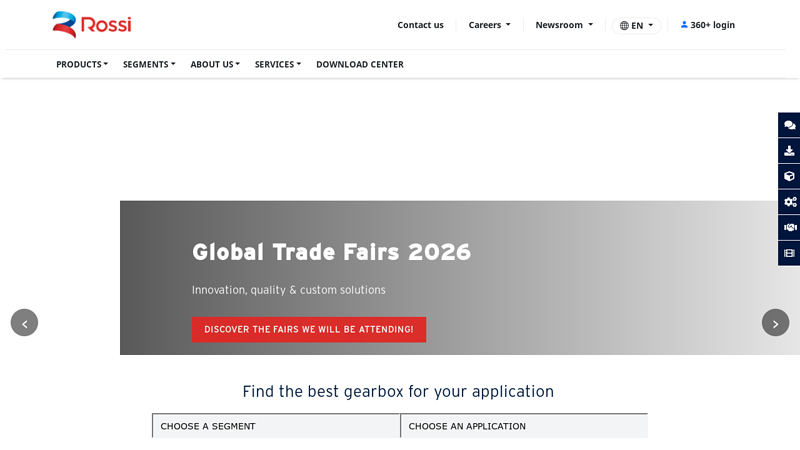
Task: Go to previous carousel slide
Action: click(24, 323)
